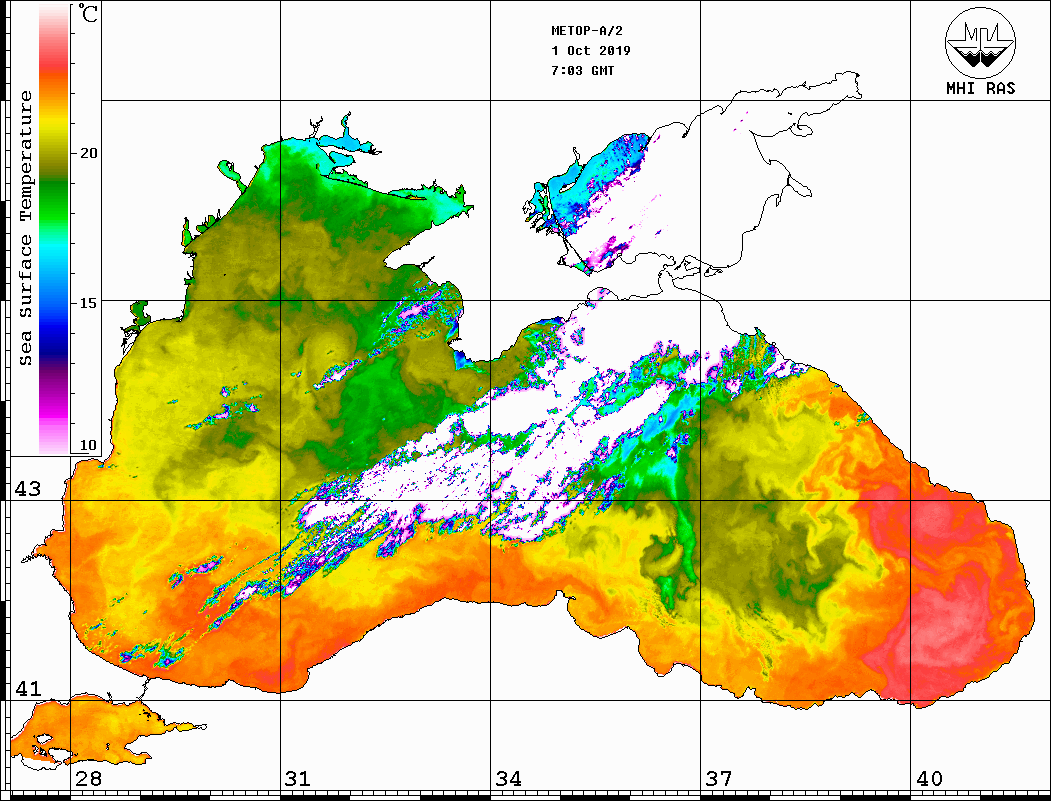Click the 15 tick label on color scale
The height and width of the screenshot is (801, 1051).
[x=88, y=303]
